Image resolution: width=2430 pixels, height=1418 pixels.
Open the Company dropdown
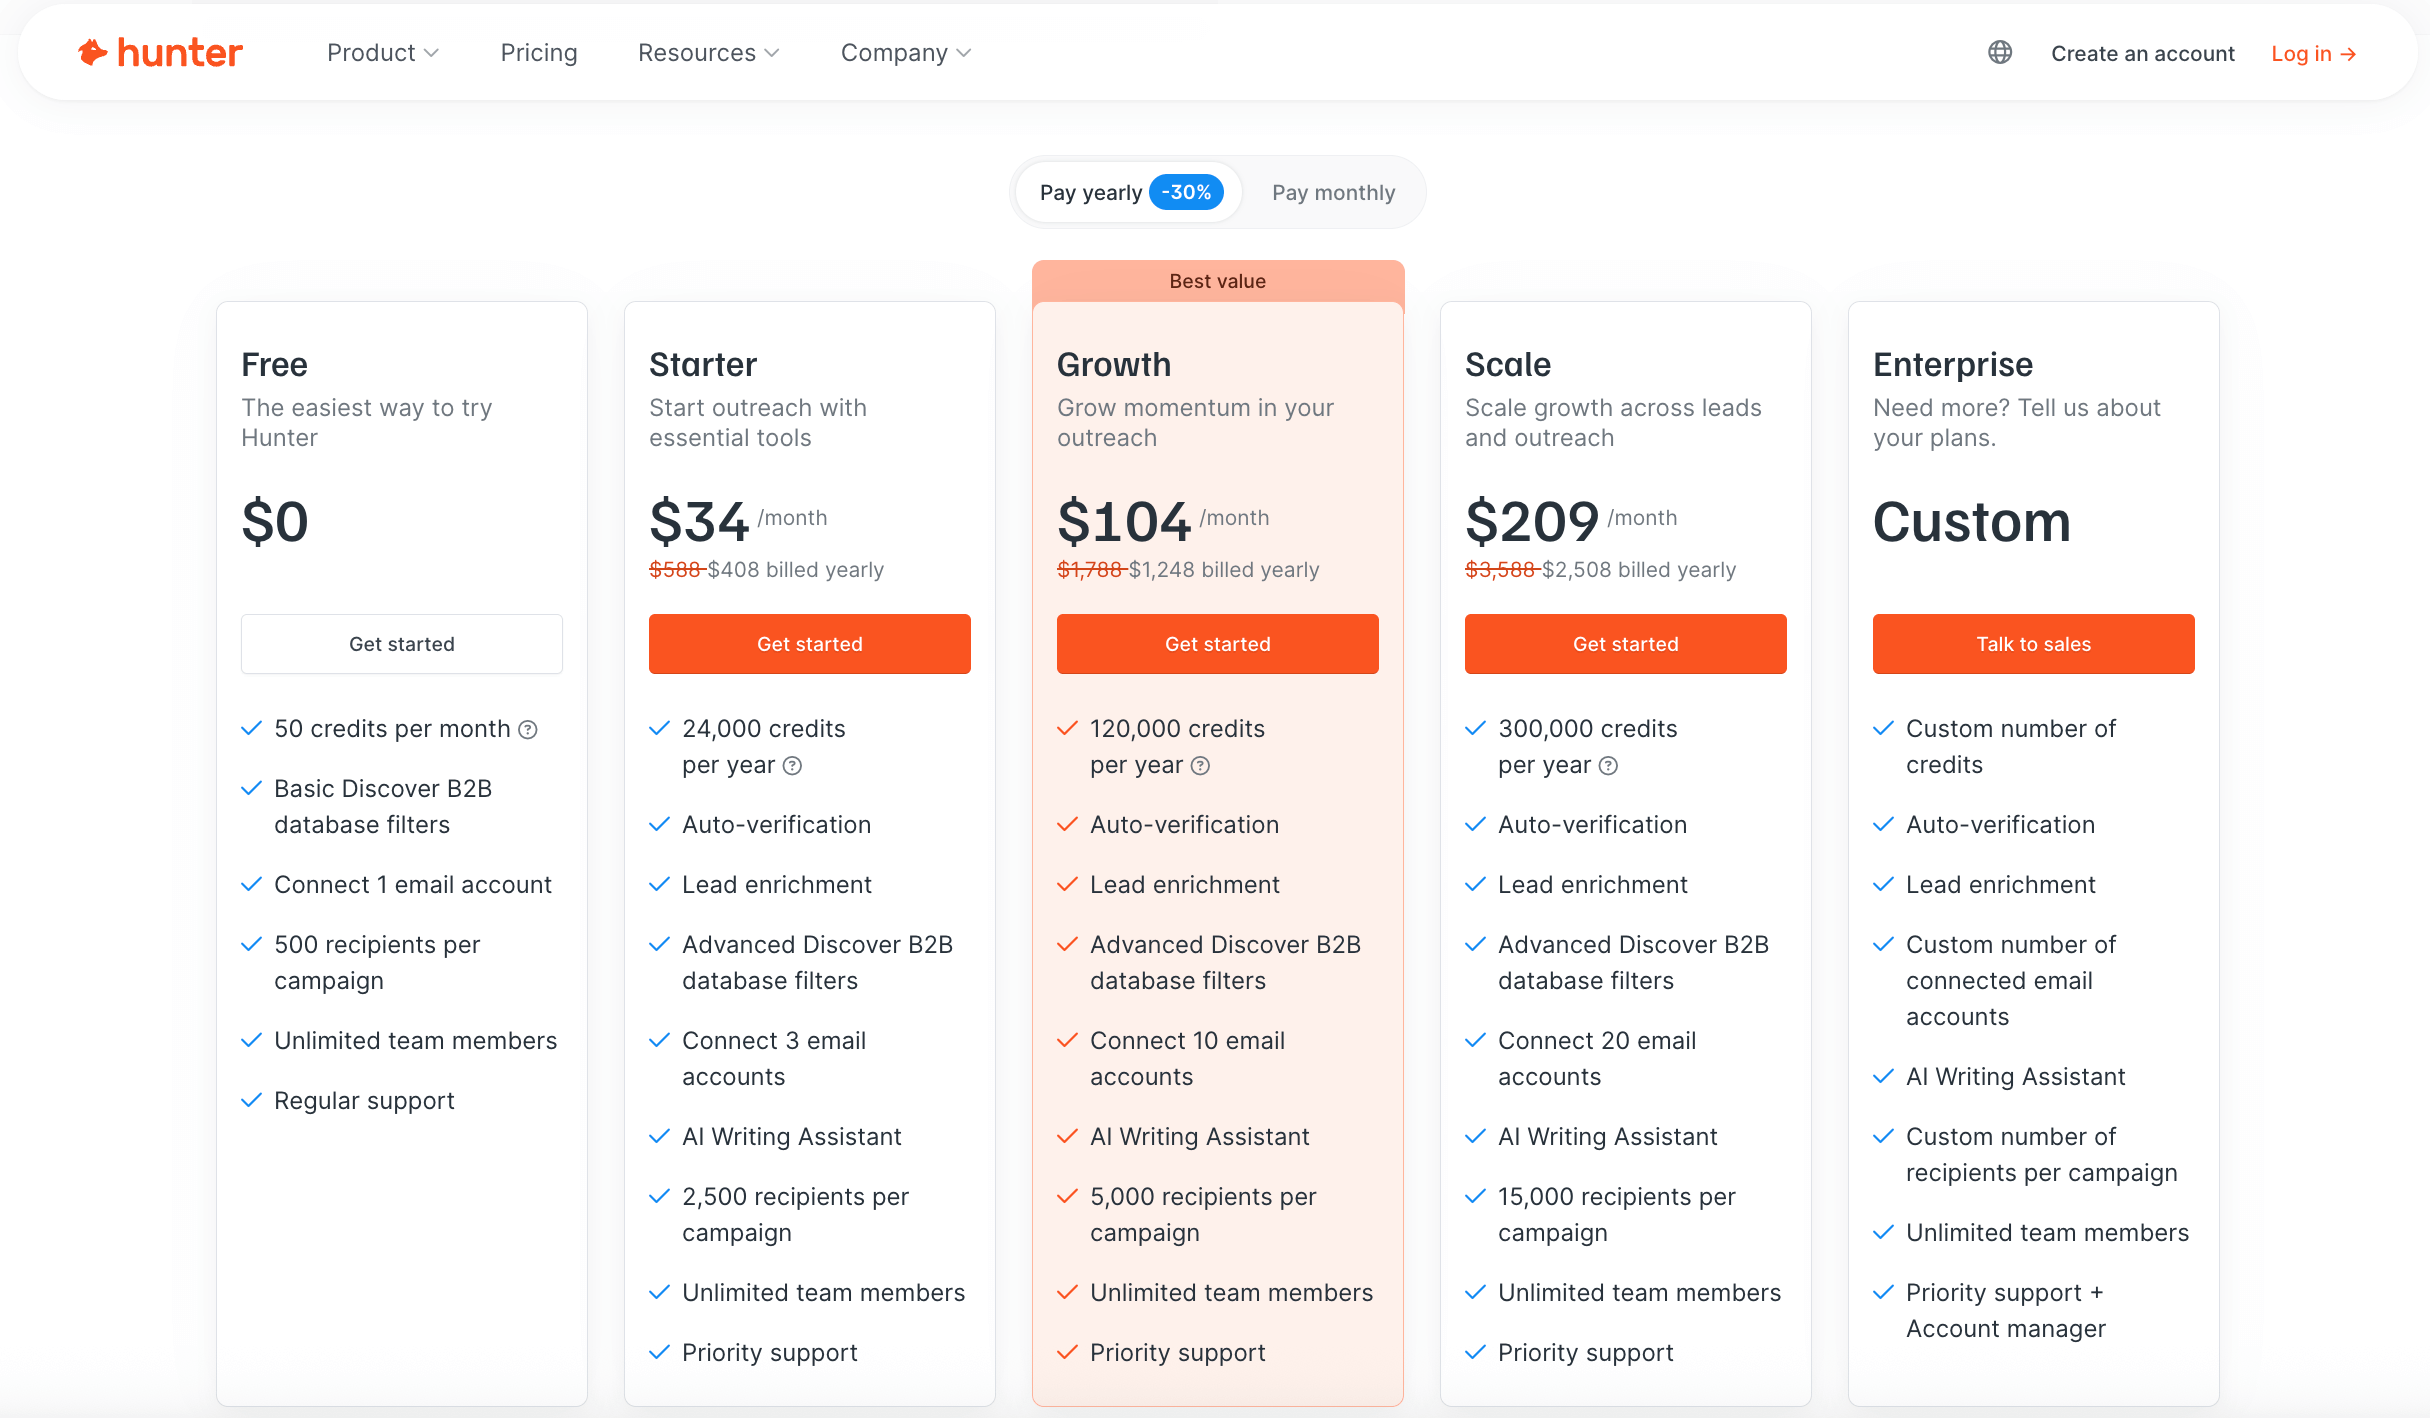point(904,52)
